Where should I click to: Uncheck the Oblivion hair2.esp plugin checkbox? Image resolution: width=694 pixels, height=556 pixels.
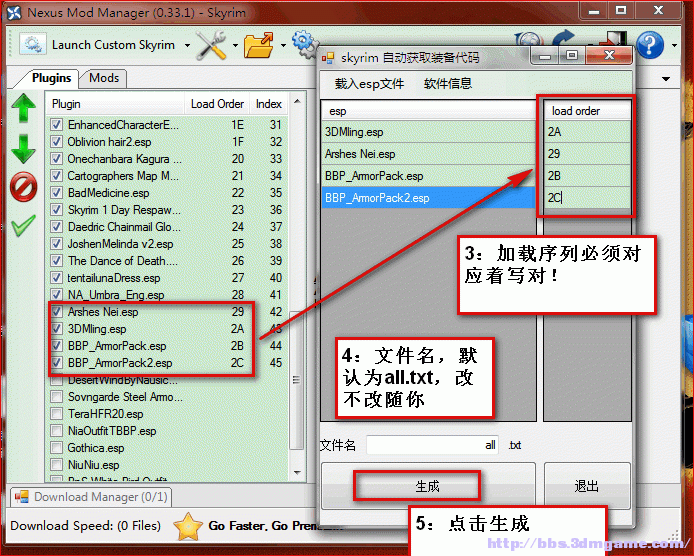pos(57,142)
